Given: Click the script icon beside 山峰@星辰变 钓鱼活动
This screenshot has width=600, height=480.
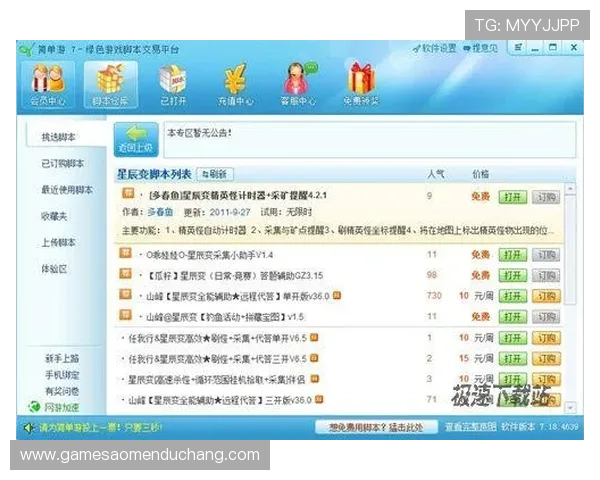Looking at the screenshot, I should click(x=126, y=315).
